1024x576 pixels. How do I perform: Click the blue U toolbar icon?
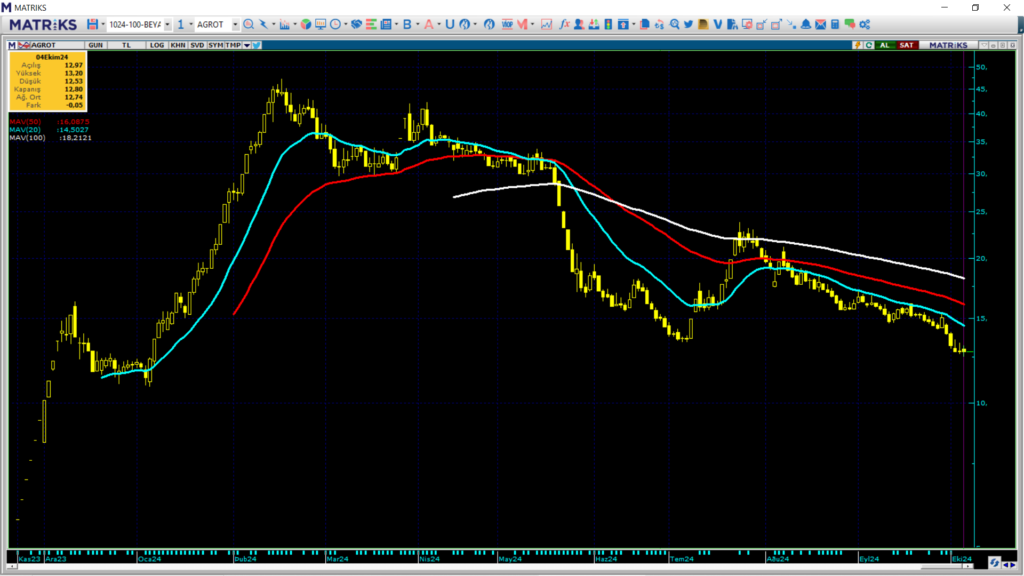click(449, 24)
